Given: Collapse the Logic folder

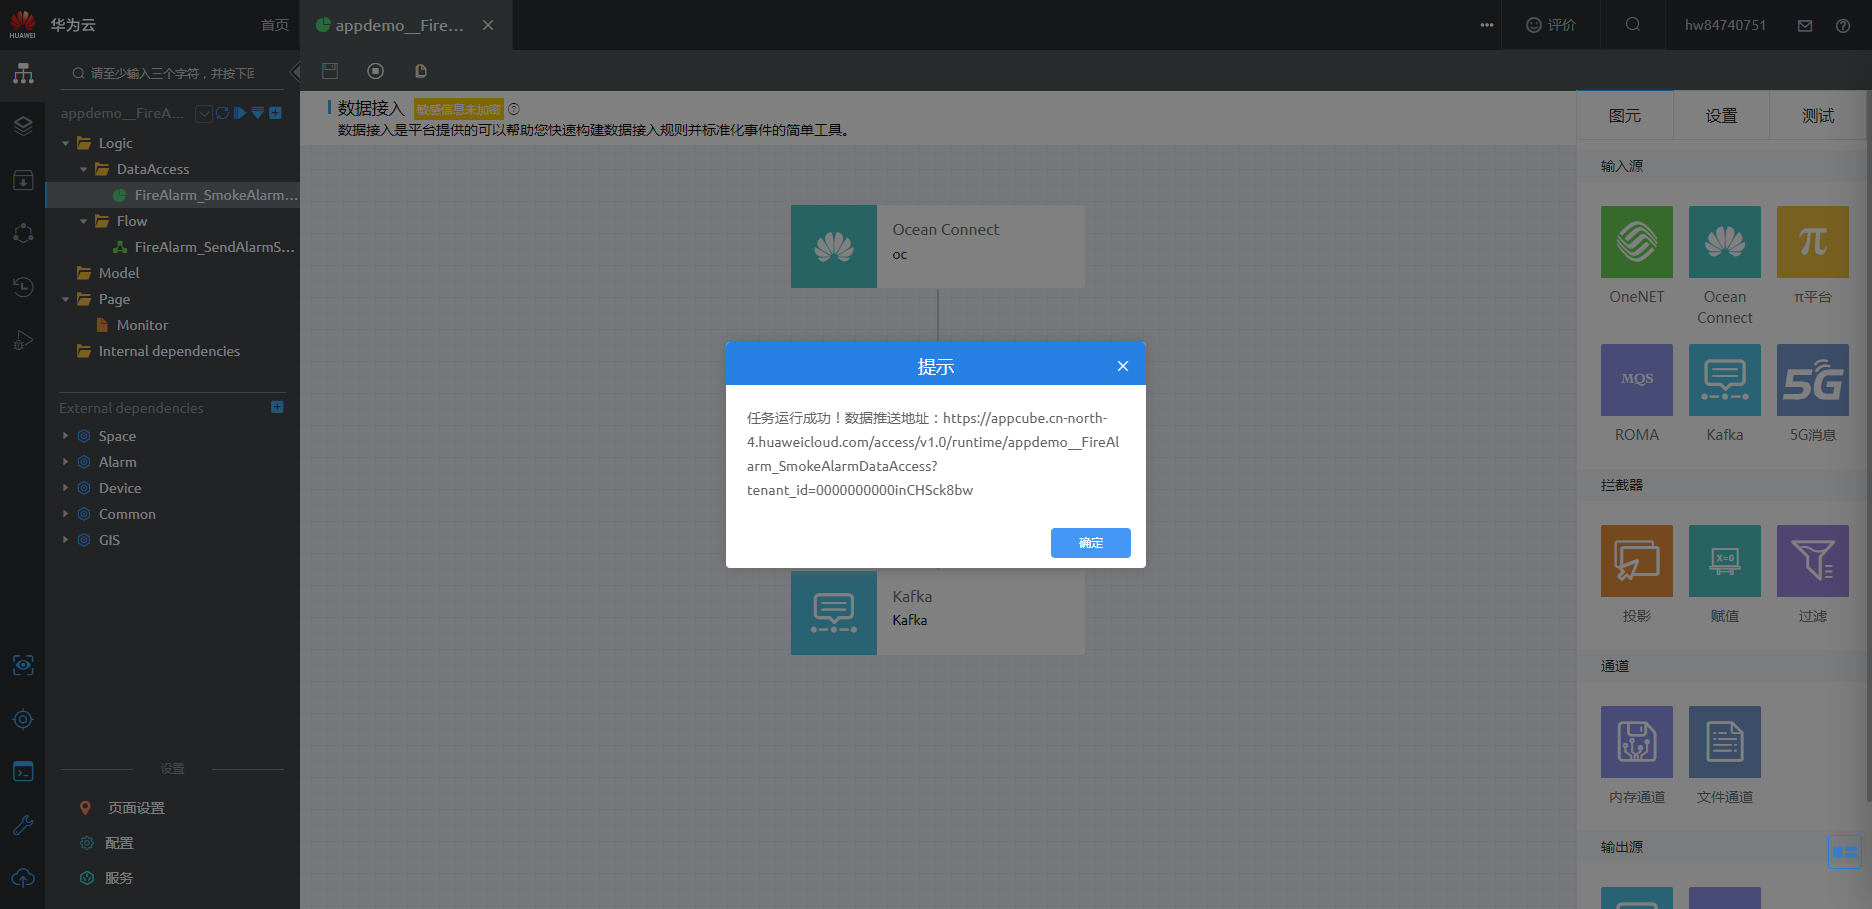Looking at the screenshot, I should pos(66,143).
